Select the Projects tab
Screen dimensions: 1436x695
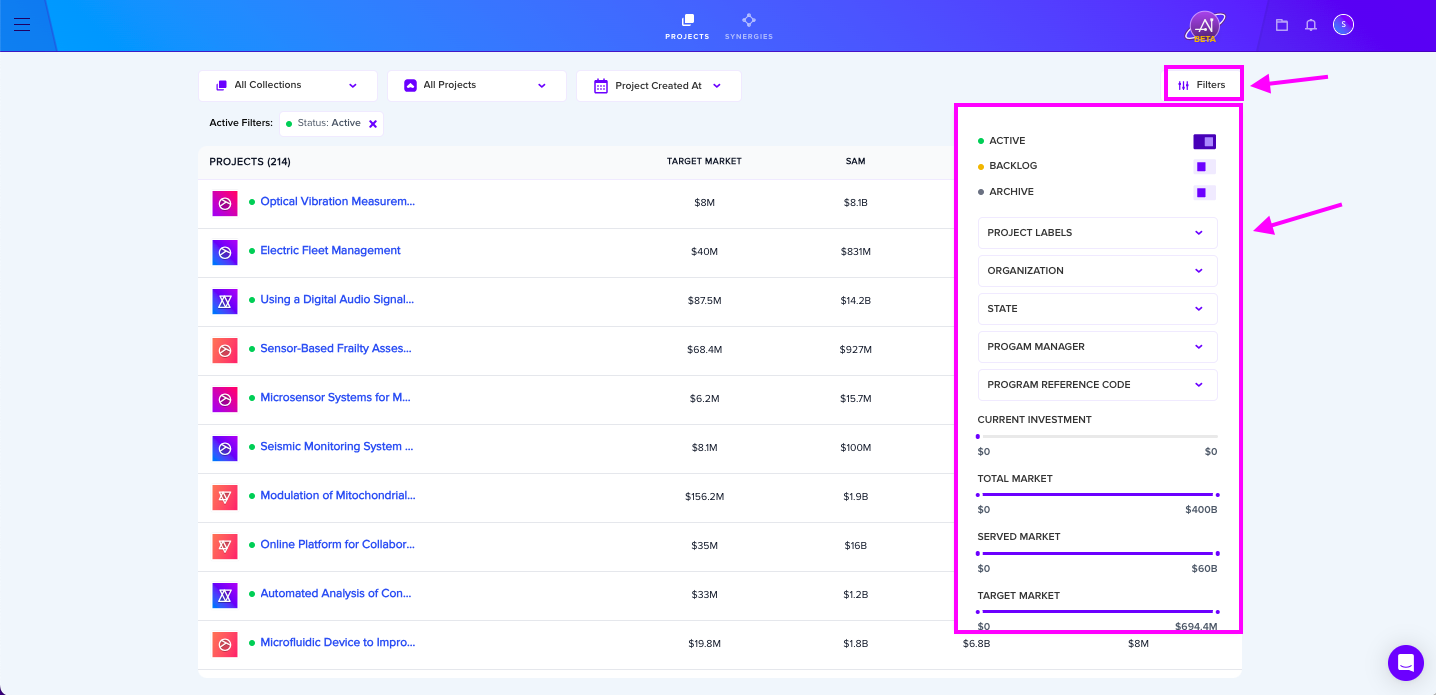click(x=687, y=27)
